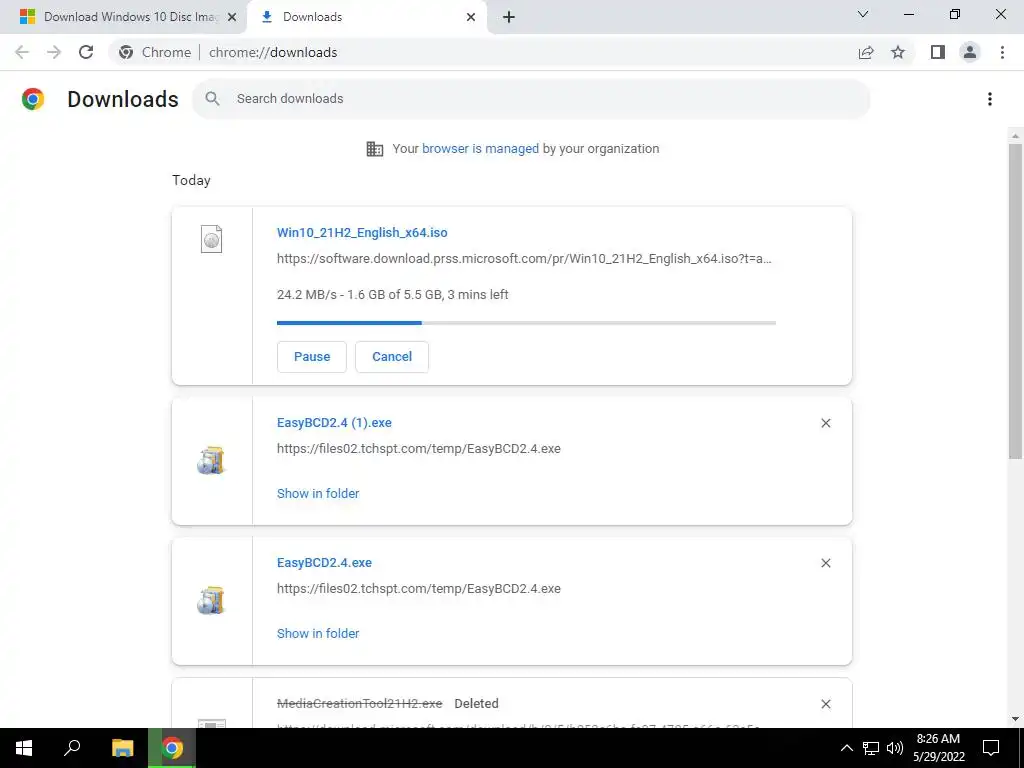
Task: Click the EasyBCD2.4 (1).exe file icon
Action: point(211,460)
